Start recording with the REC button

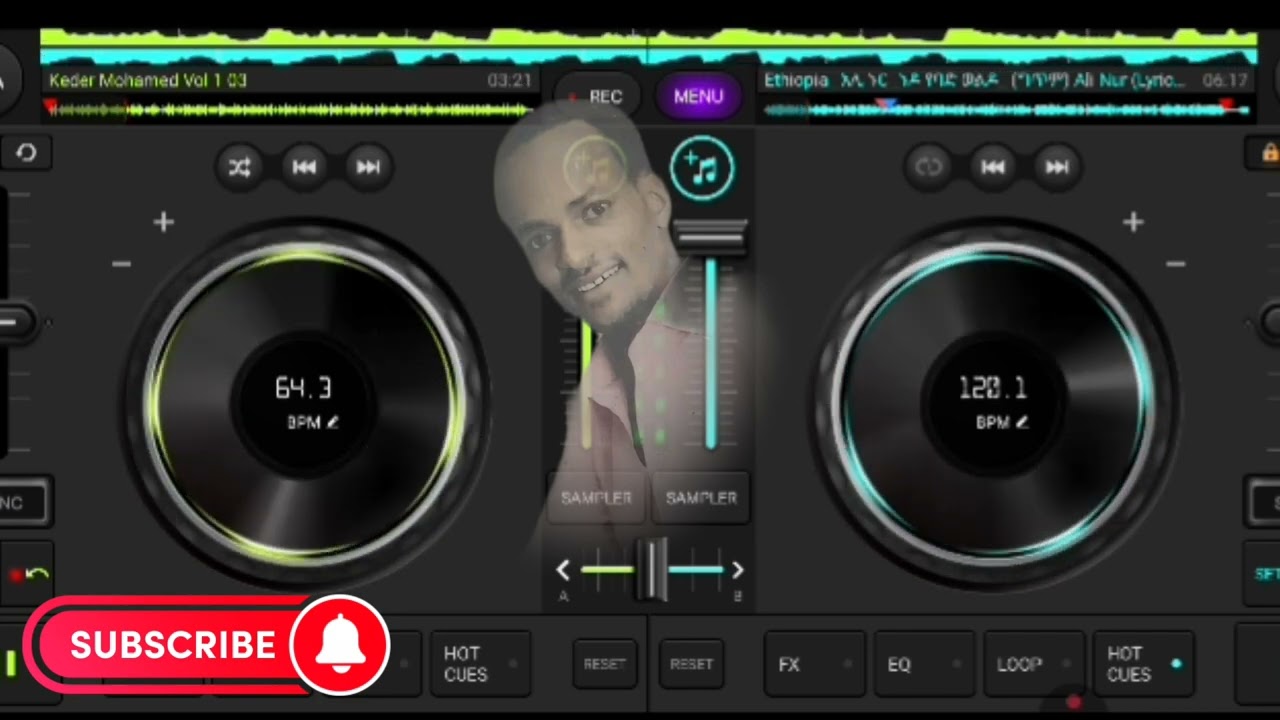[x=597, y=96]
